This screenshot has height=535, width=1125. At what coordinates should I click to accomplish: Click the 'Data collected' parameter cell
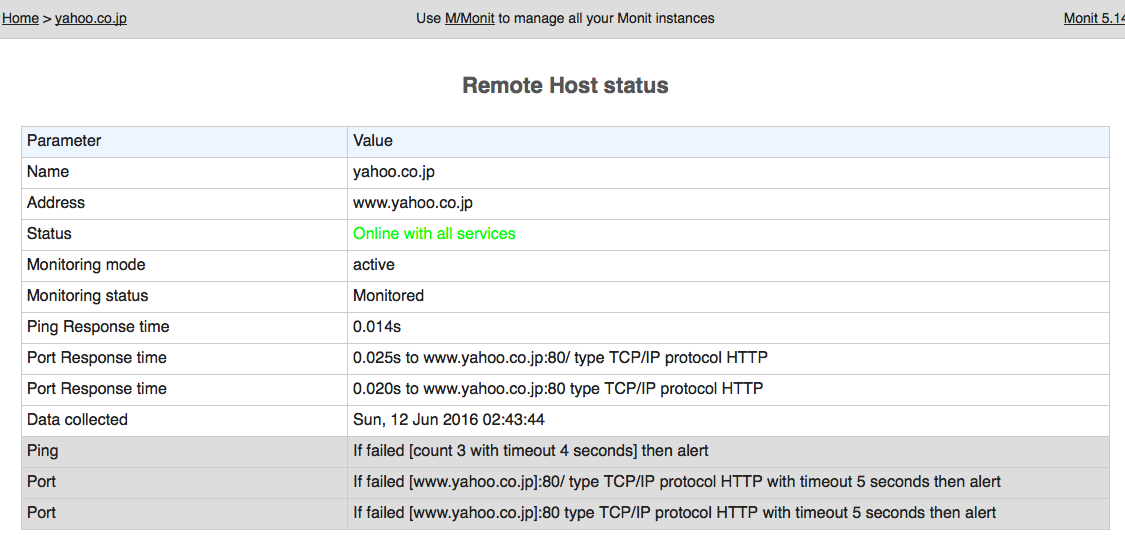(x=184, y=419)
